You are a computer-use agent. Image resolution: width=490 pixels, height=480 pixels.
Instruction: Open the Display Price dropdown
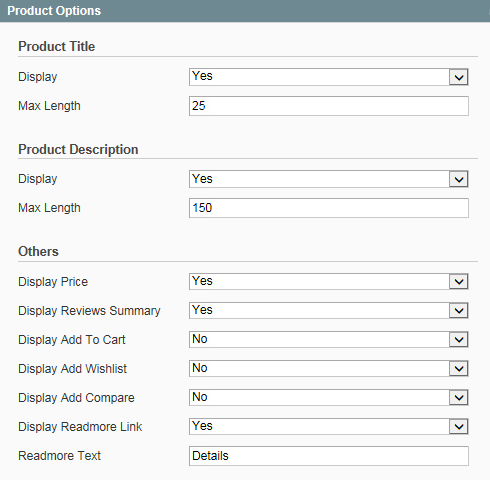click(x=329, y=282)
